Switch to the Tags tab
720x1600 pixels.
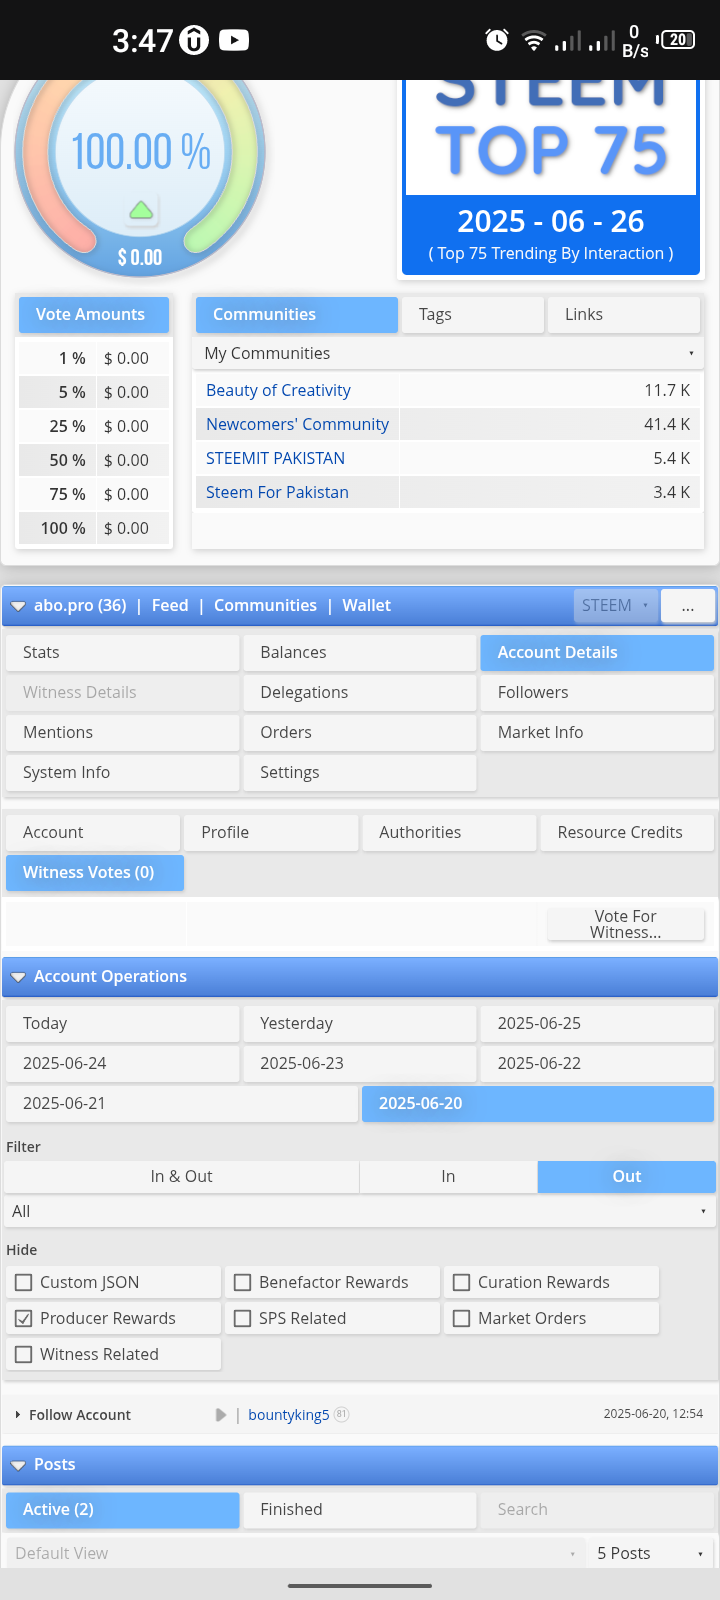(473, 314)
